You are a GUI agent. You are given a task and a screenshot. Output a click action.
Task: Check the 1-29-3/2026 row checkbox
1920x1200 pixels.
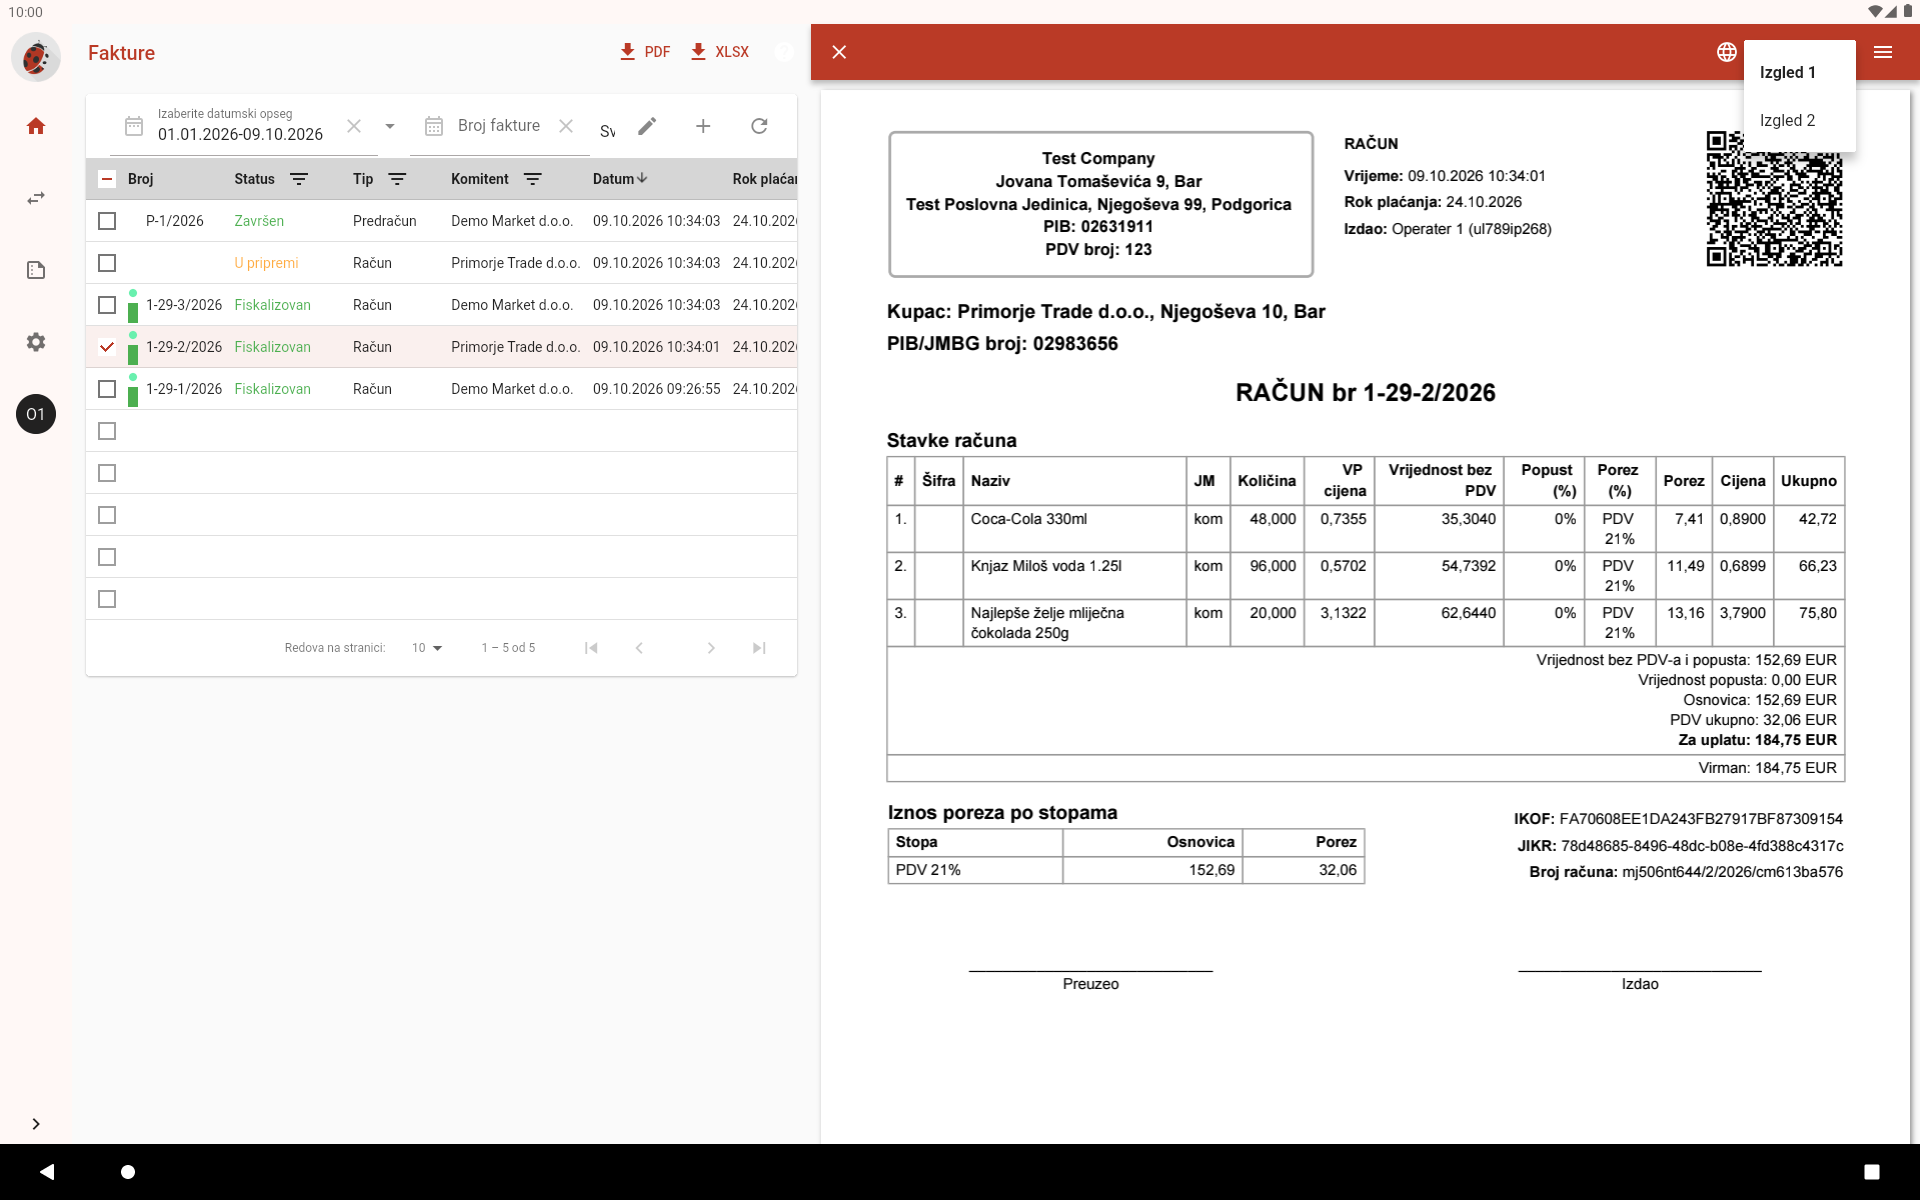[x=107, y=305]
